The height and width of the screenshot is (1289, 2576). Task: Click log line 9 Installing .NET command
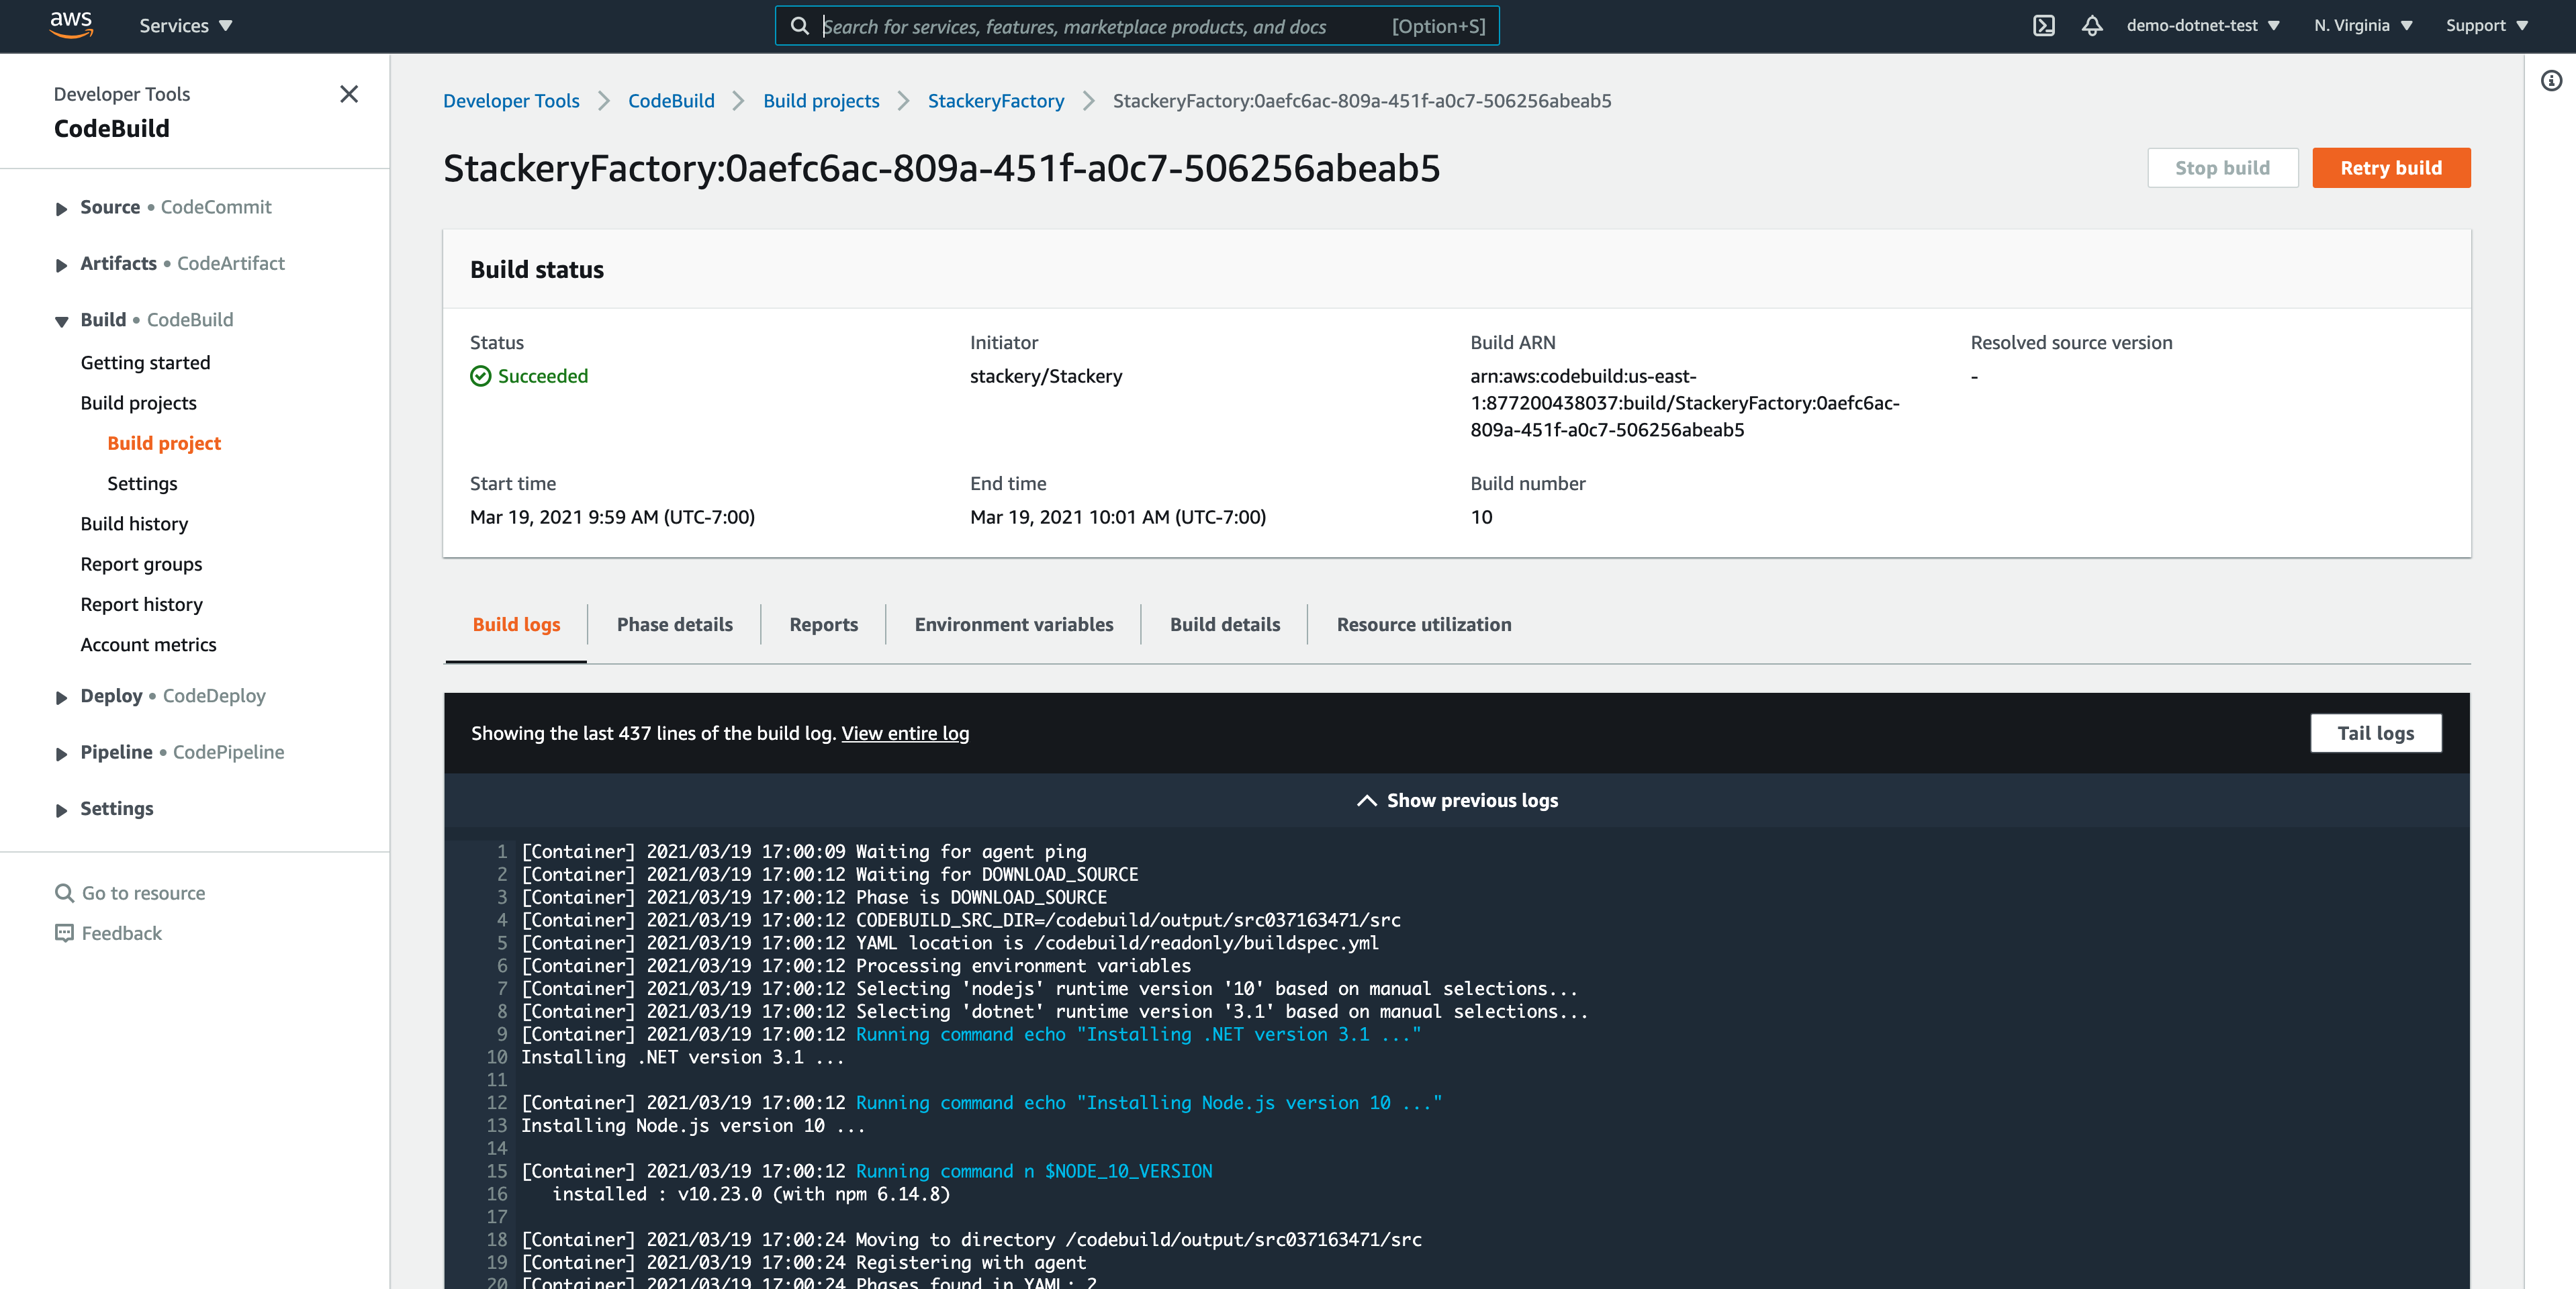tap(970, 1035)
